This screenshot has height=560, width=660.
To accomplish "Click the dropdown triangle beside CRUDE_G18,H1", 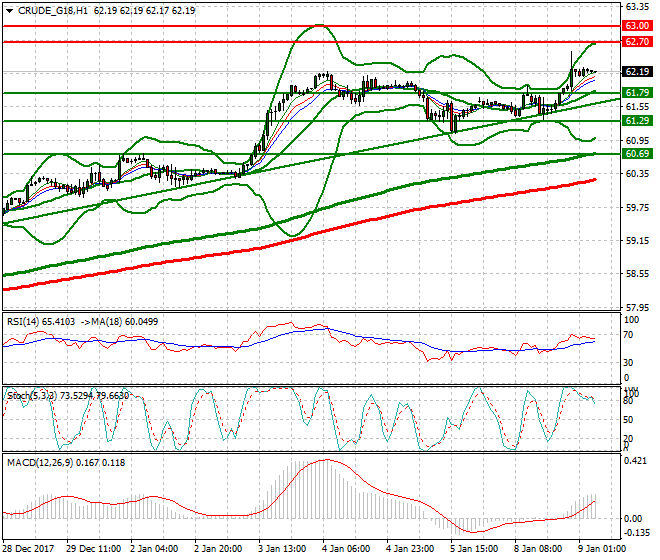I will point(9,11).
